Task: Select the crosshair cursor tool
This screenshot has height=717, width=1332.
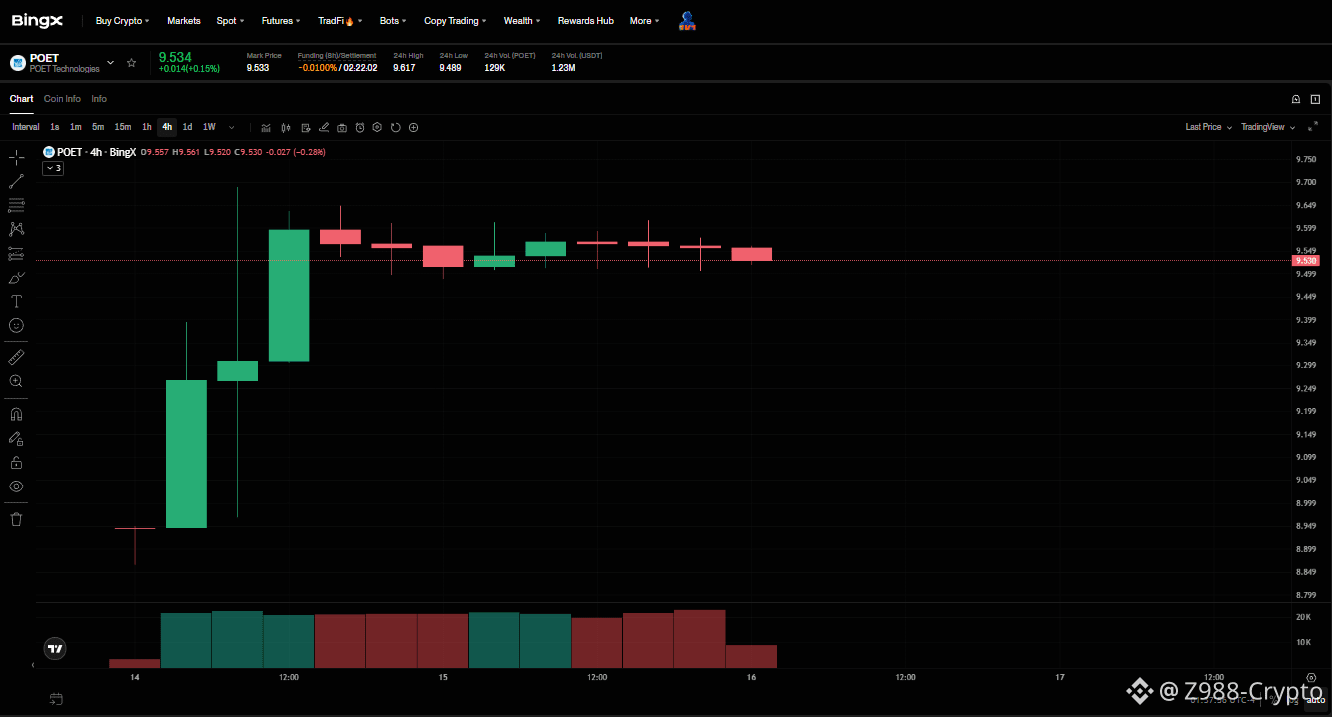Action: 16,158
